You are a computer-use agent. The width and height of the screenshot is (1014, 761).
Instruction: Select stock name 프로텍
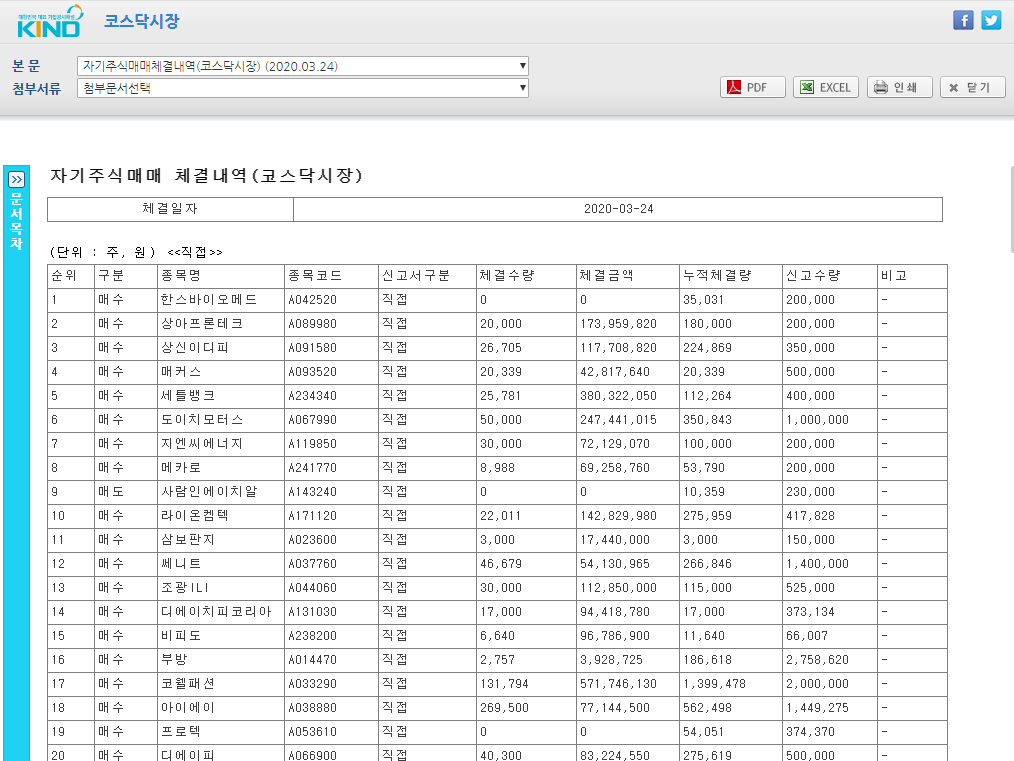pos(181,732)
